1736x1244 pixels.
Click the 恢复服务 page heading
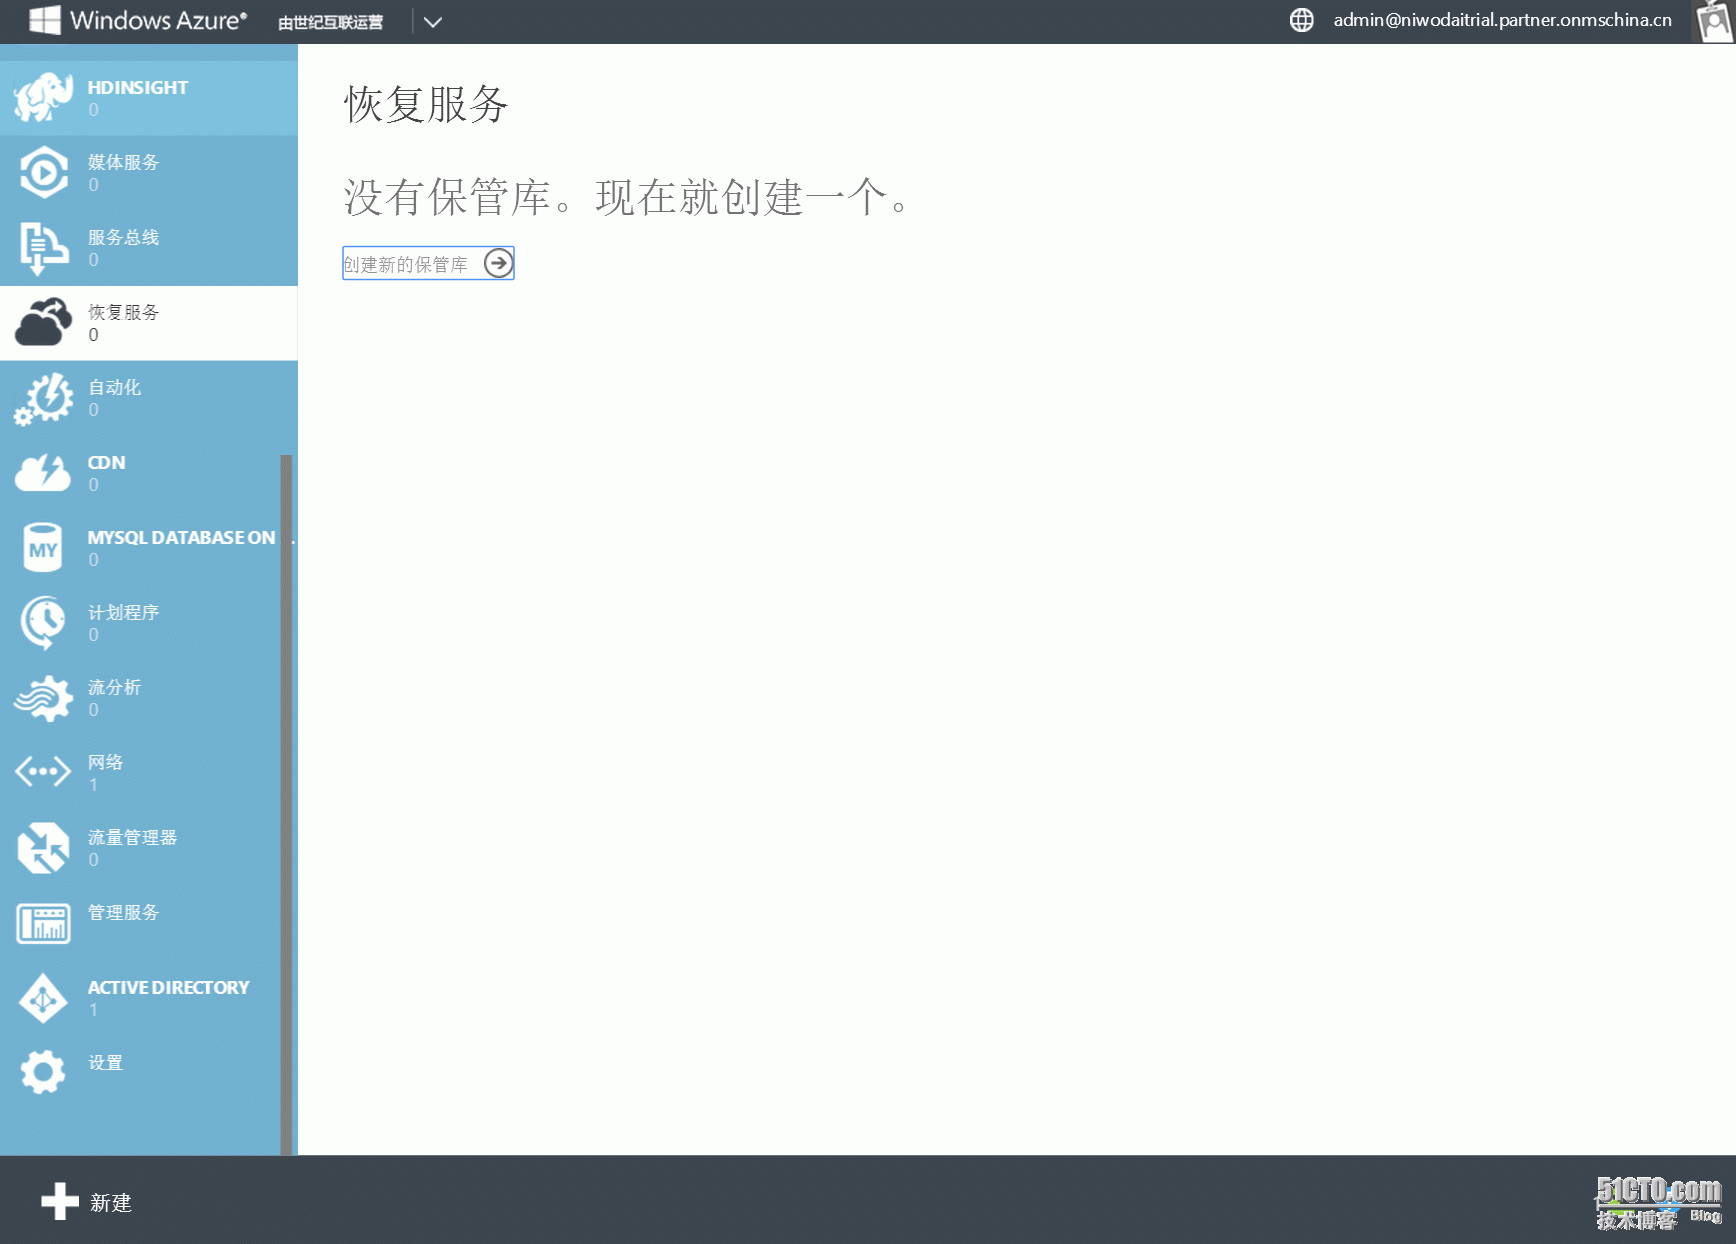pyautogui.click(x=426, y=104)
